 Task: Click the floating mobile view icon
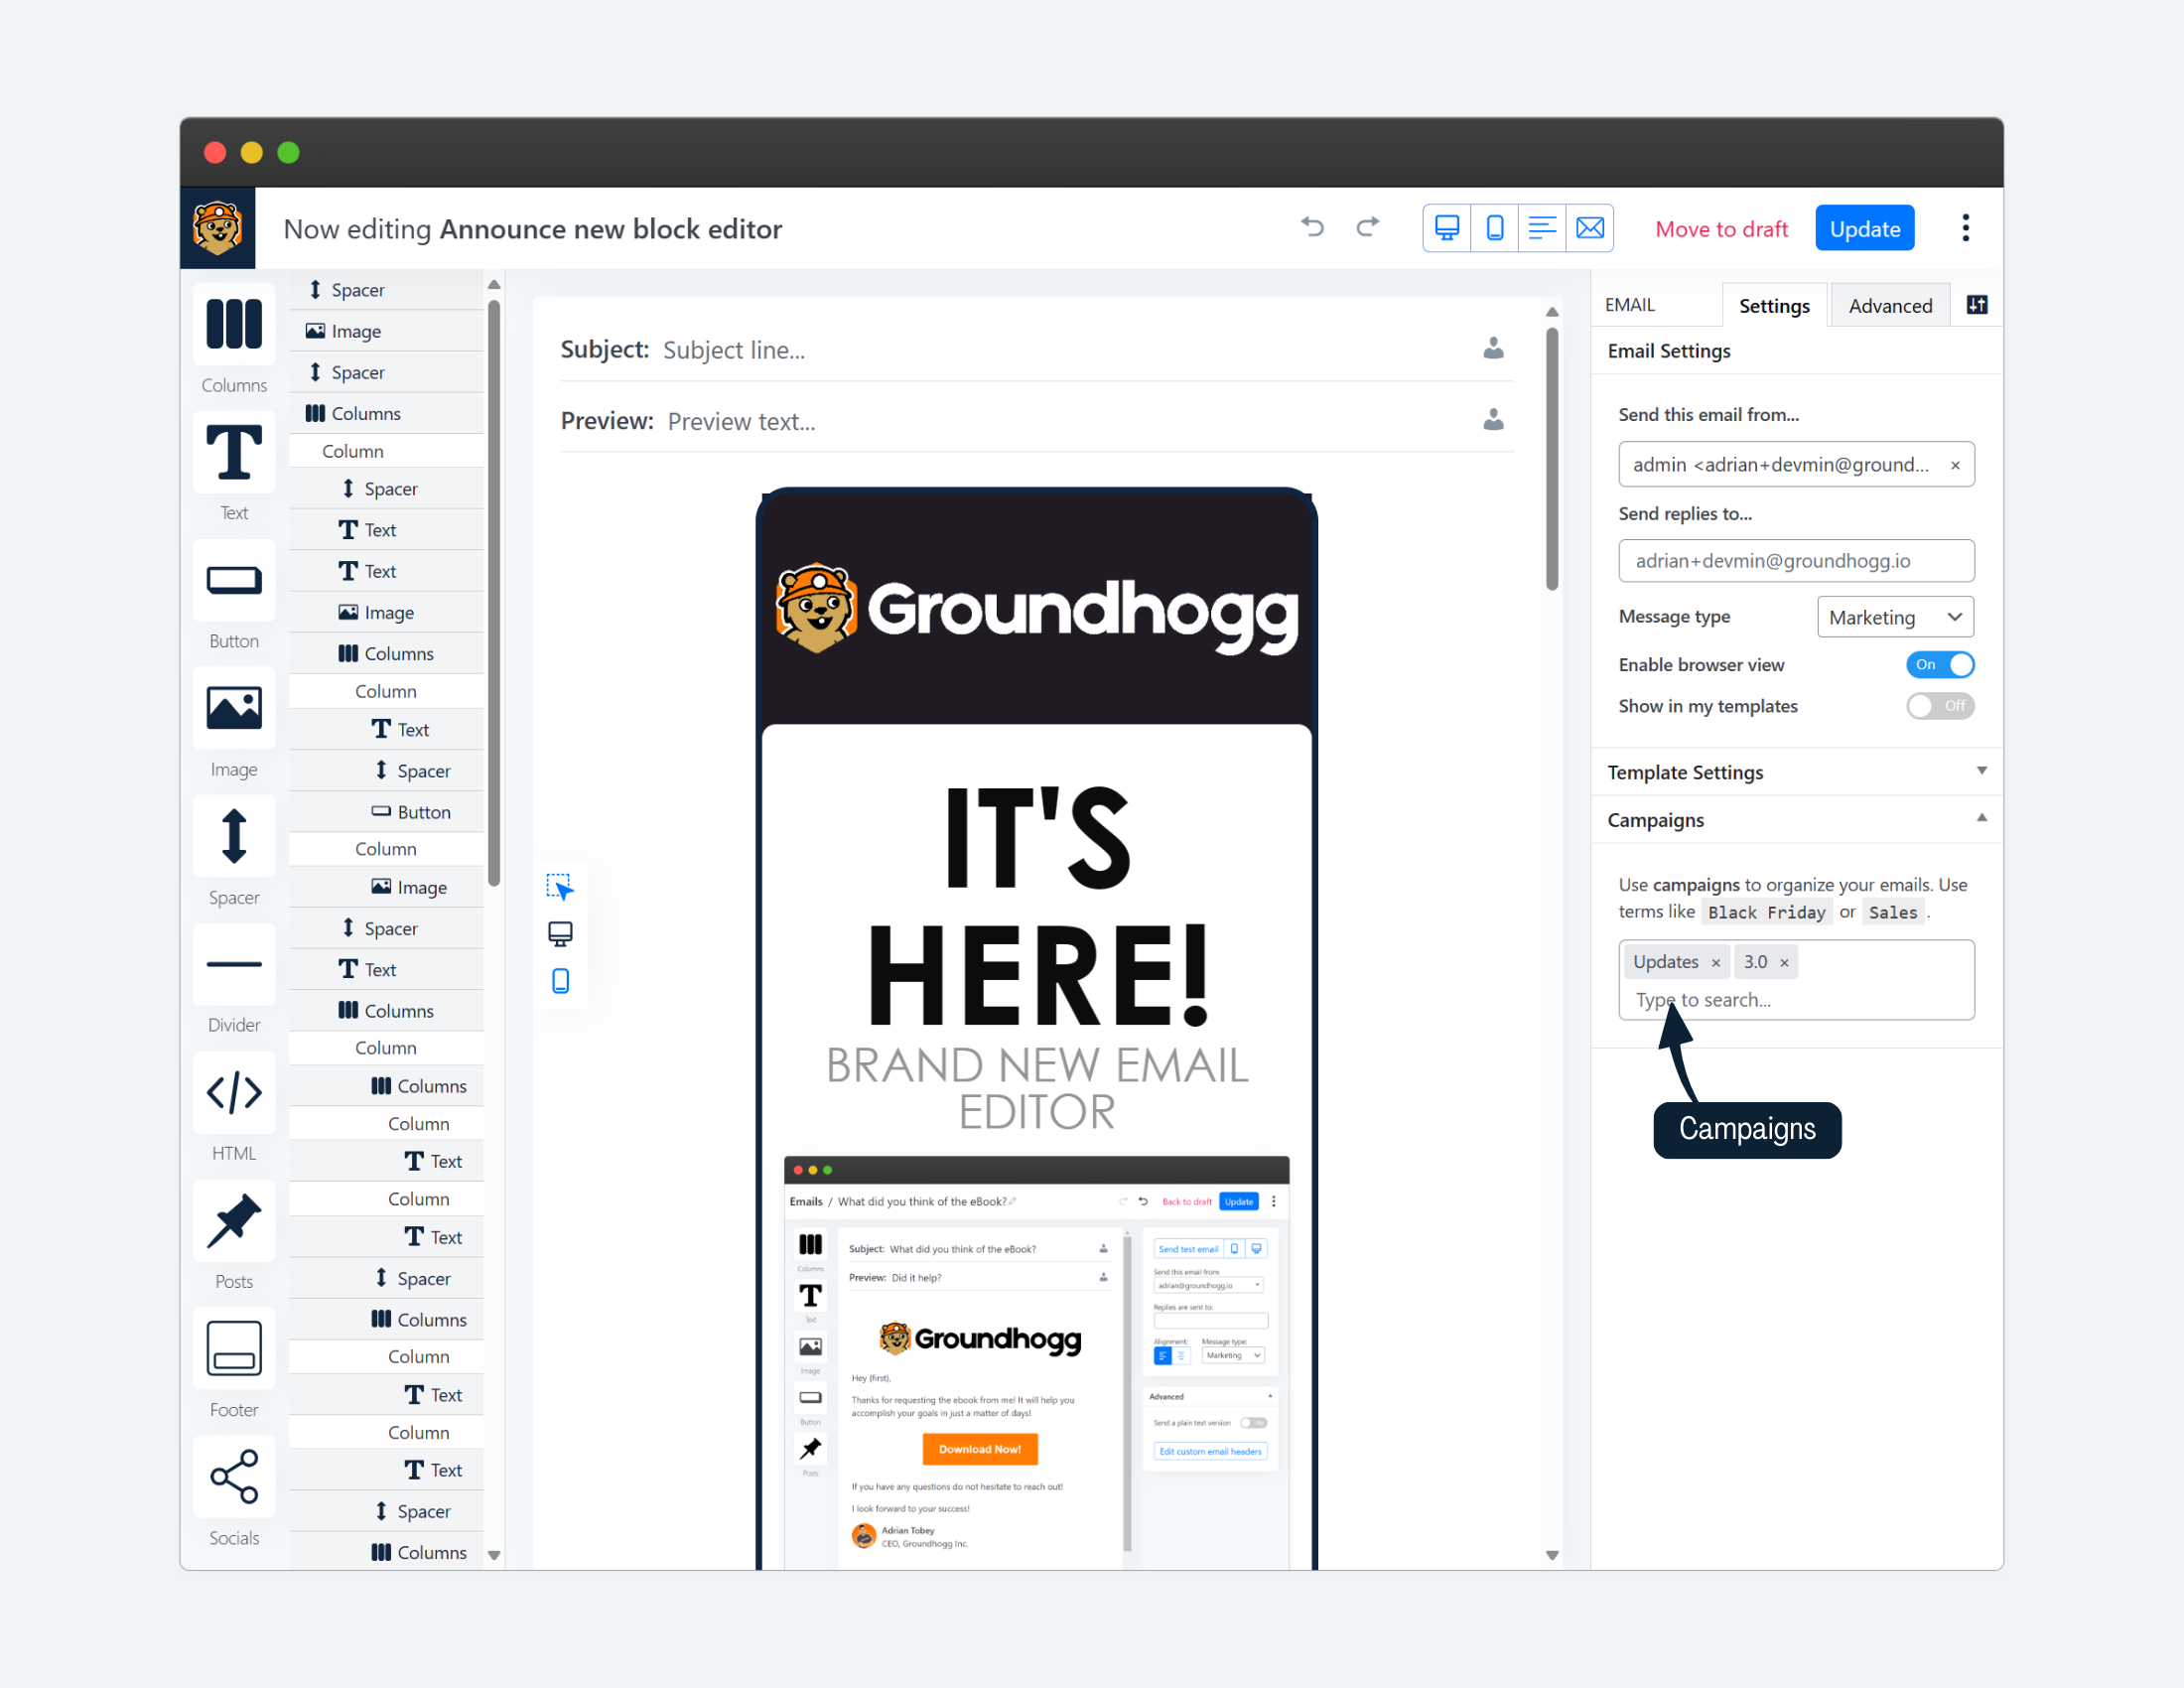[x=560, y=981]
